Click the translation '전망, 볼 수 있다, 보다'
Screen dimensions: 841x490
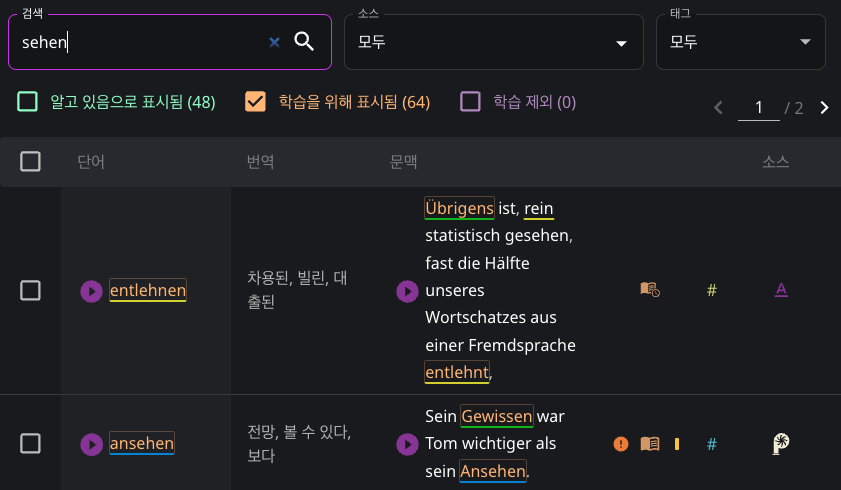299,443
